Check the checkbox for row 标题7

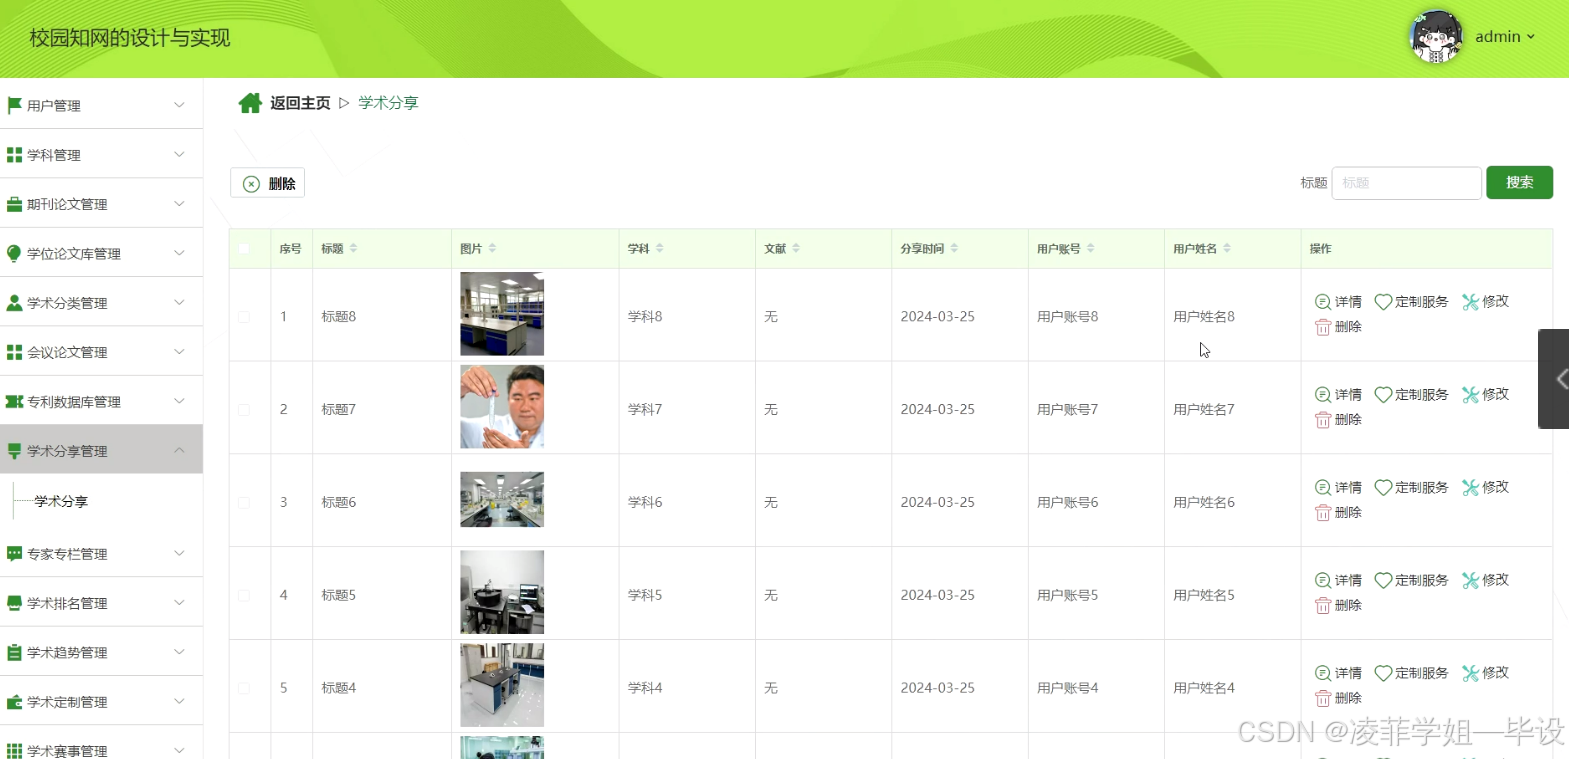point(244,410)
